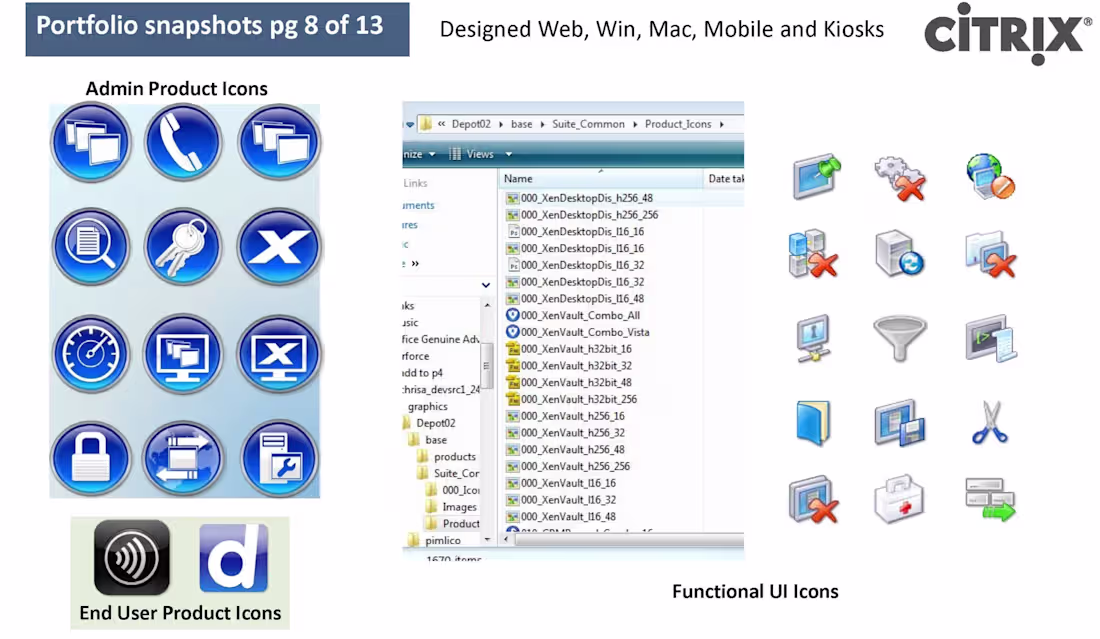
Task: Select file 000_XenVault_Combo_Vista
Action: (x=577, y=332)
